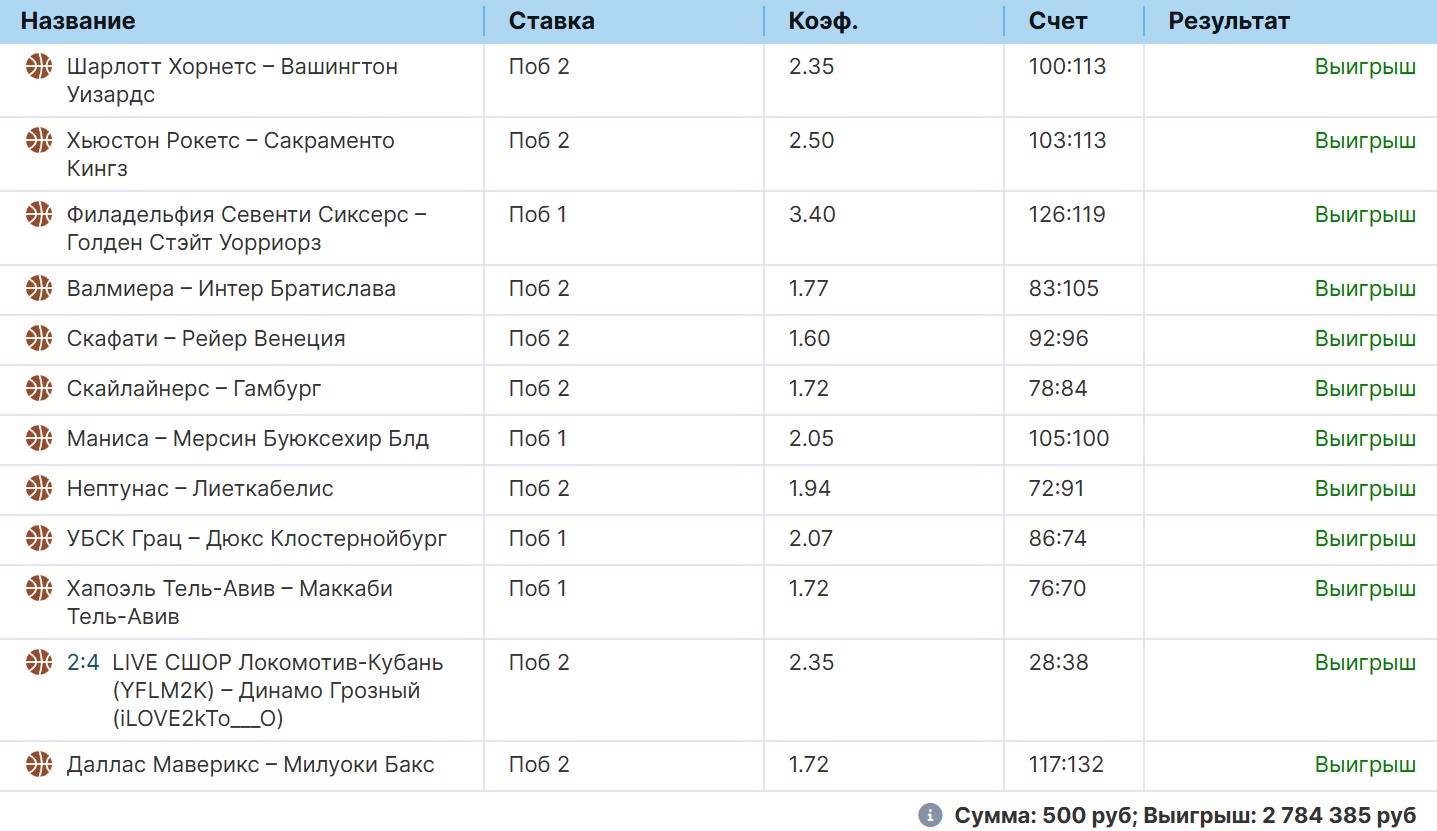Click basketball icon beside LIVE СШОР Локомотив-Кубань
The width and height of the screenshot is (1437, 831).
pos(39,663)
